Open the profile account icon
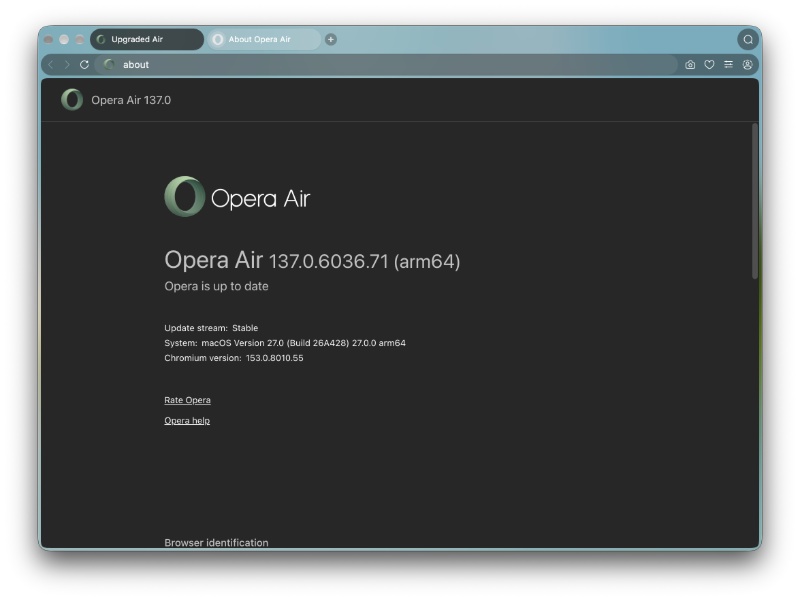 pos(747,65)
